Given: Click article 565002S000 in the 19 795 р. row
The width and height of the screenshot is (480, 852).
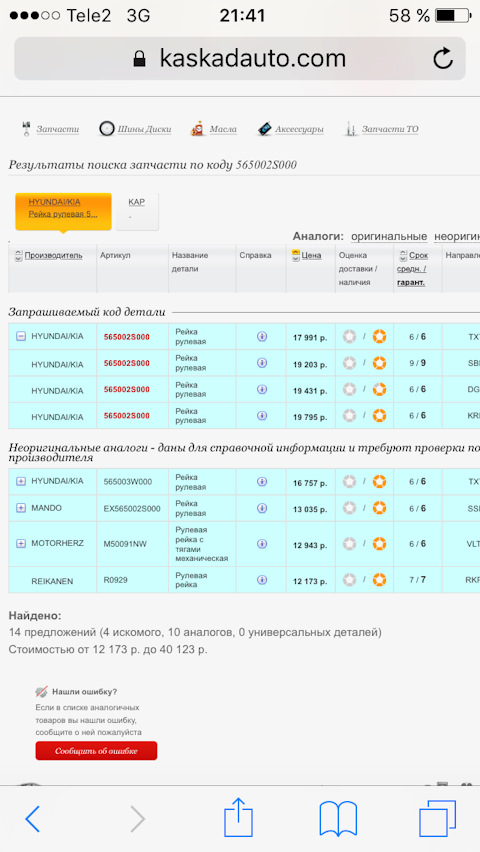Looking at the screenshot, I should click(x=127, y=416).
